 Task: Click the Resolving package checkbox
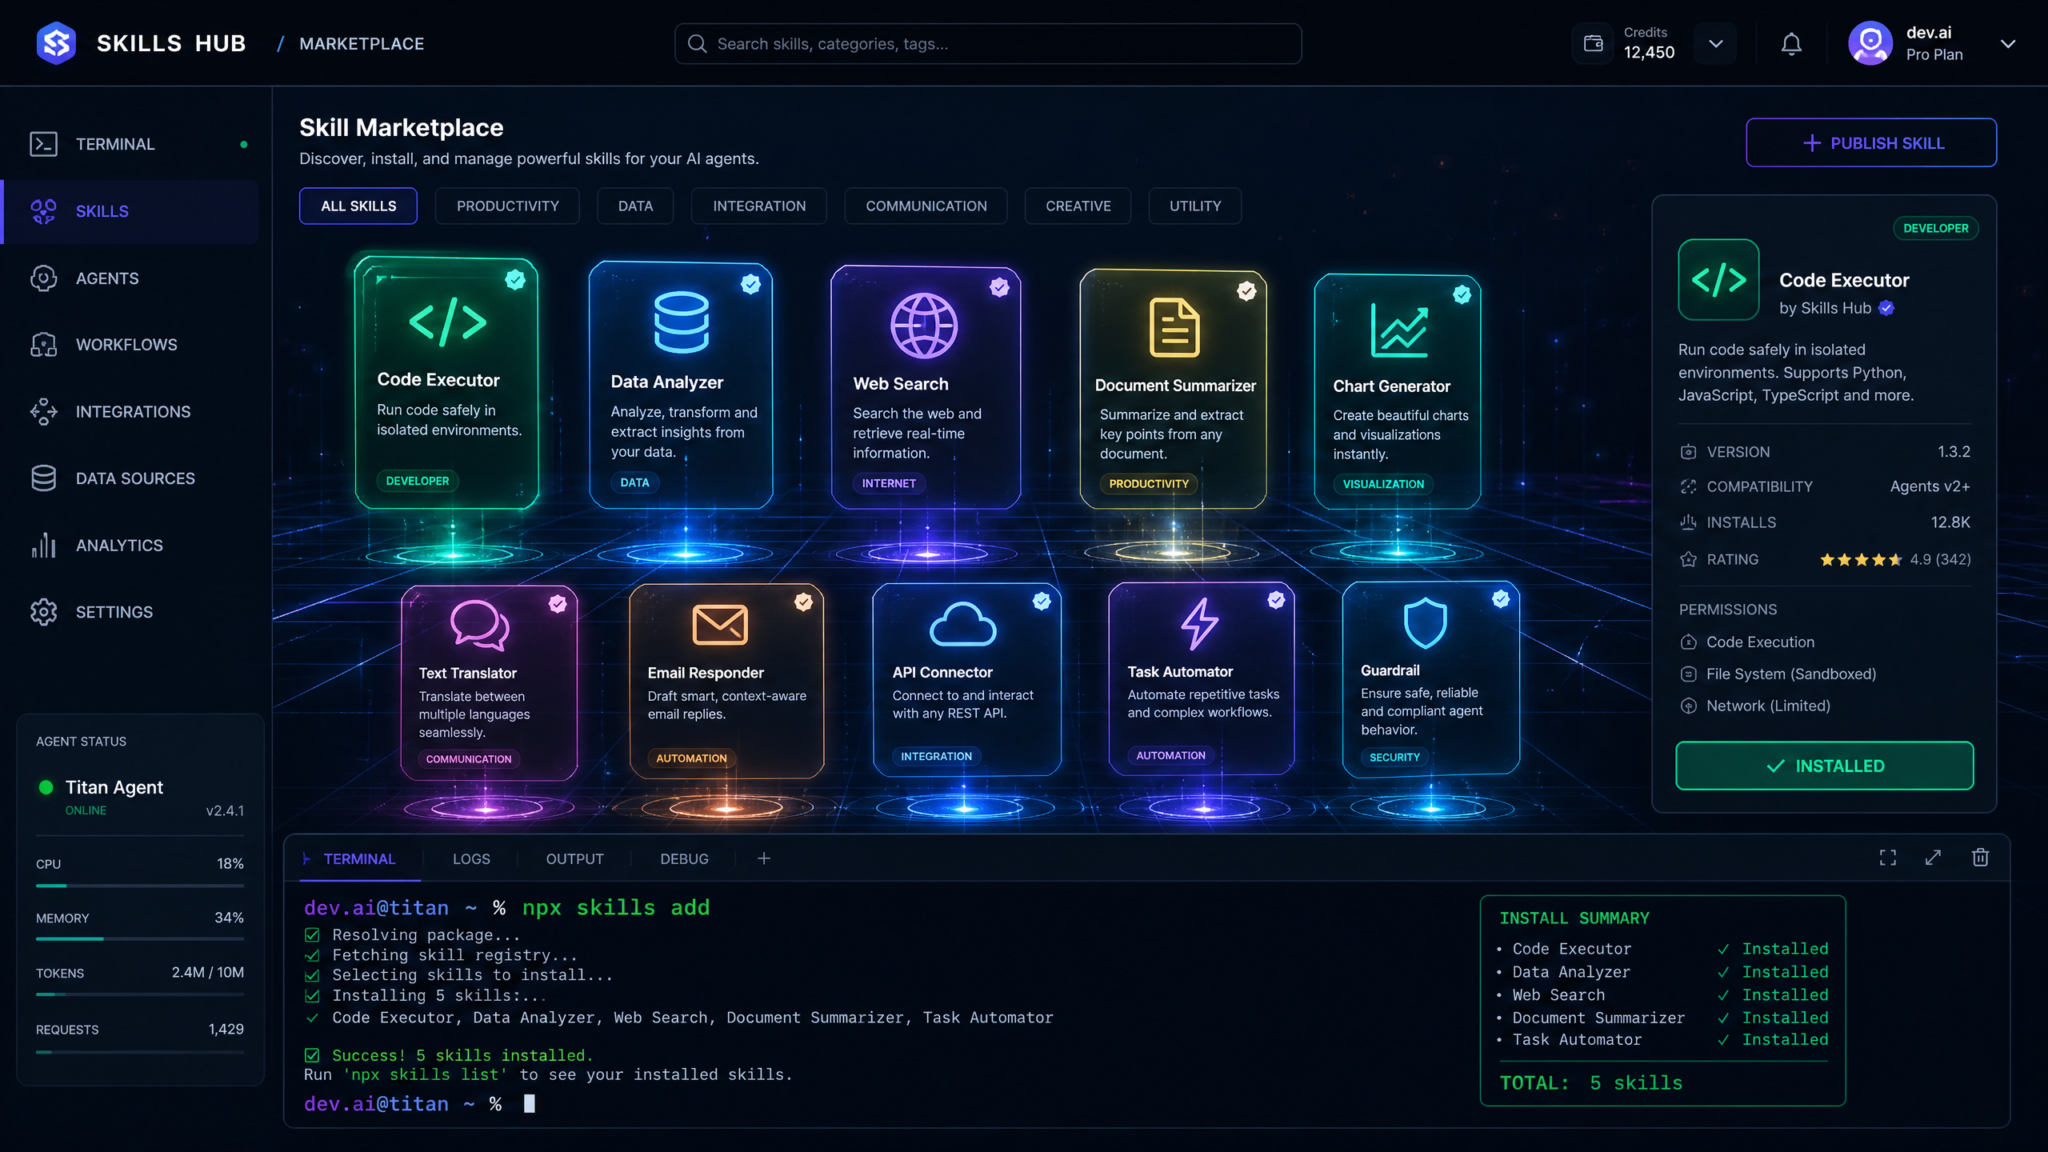pyautogui.click(x=312, y=935)
